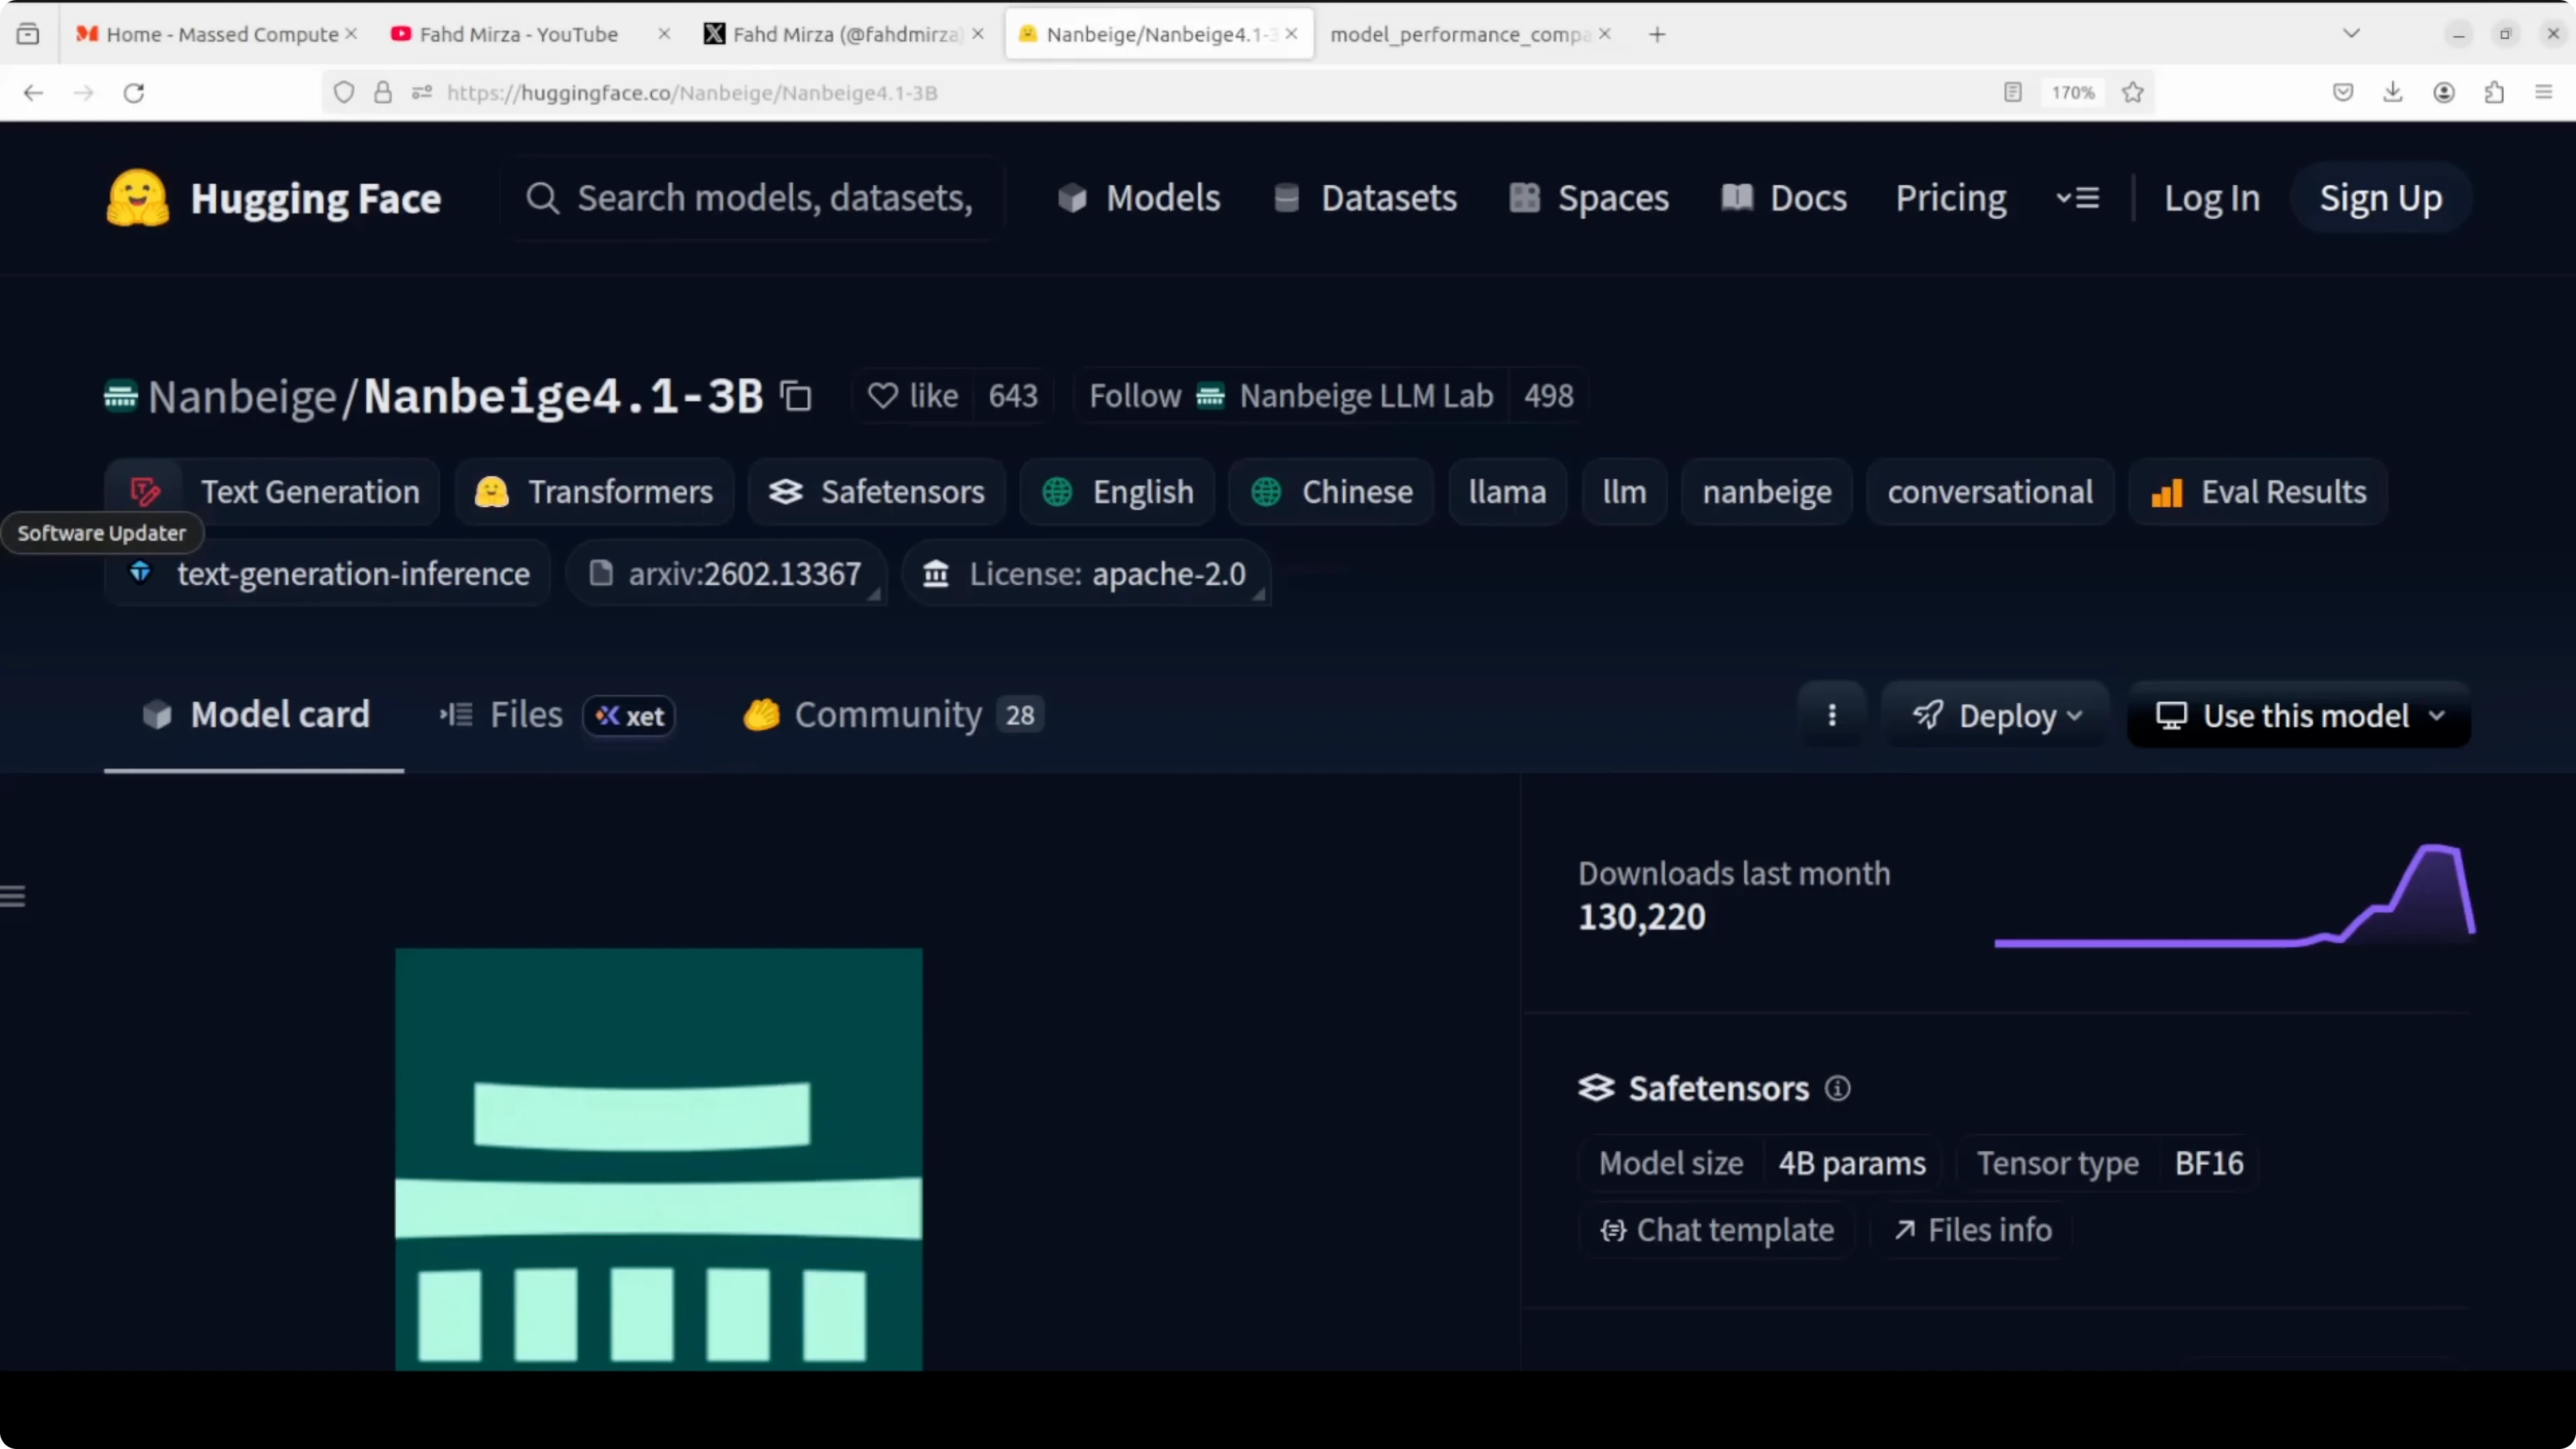Click the Sign Up button
Viewport: 2576px width, 1449px height.
tap(2380, 198)
